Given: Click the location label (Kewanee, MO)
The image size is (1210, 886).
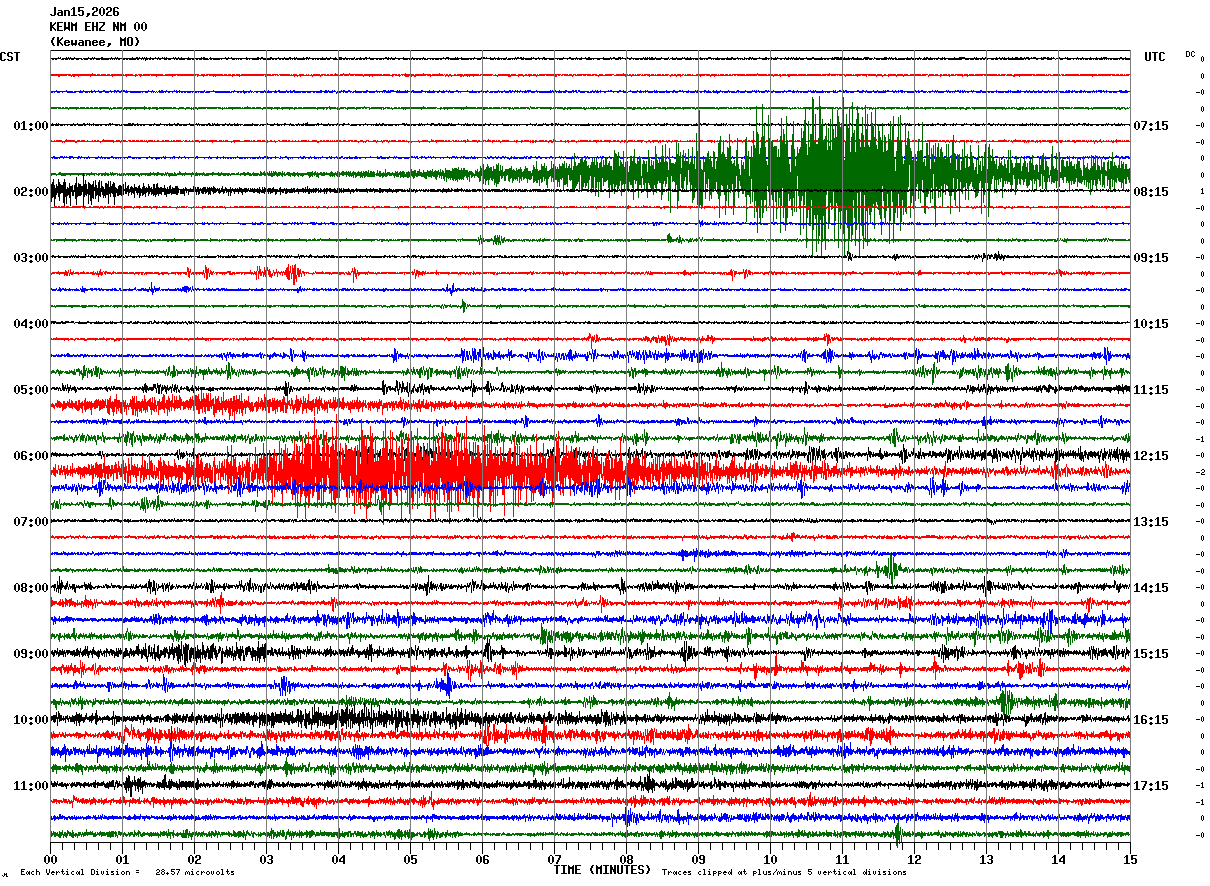Looking at the screenshot, I should 95,42.
